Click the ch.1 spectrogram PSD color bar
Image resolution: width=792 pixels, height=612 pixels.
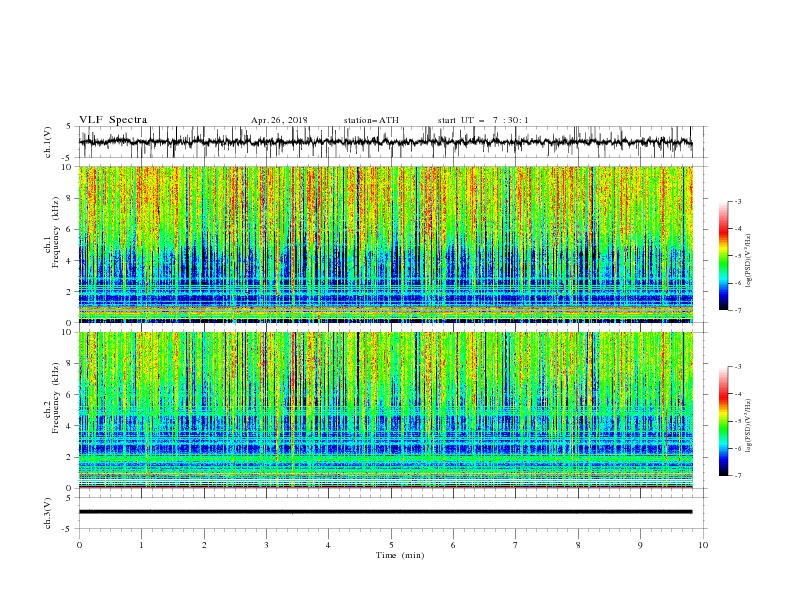tap(723, 256)
